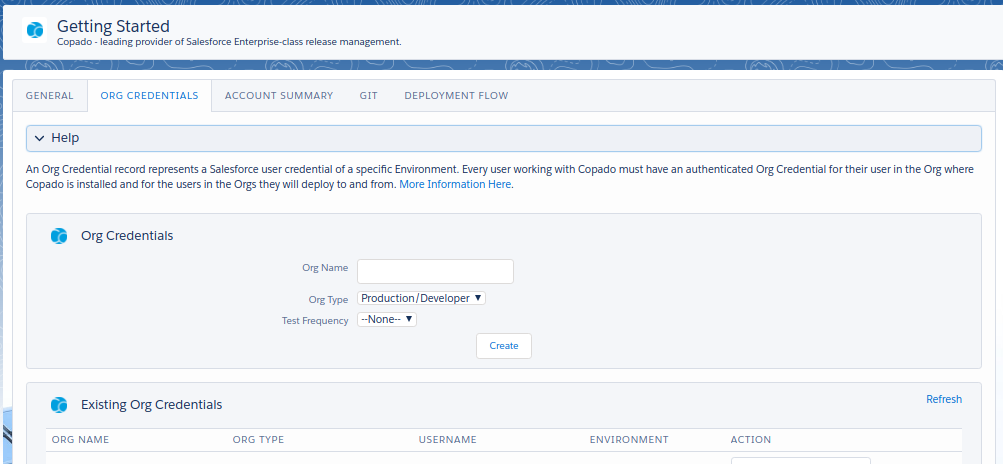Click the Org Type column header
1003x464 pixels.
click(x=258, y=440)
